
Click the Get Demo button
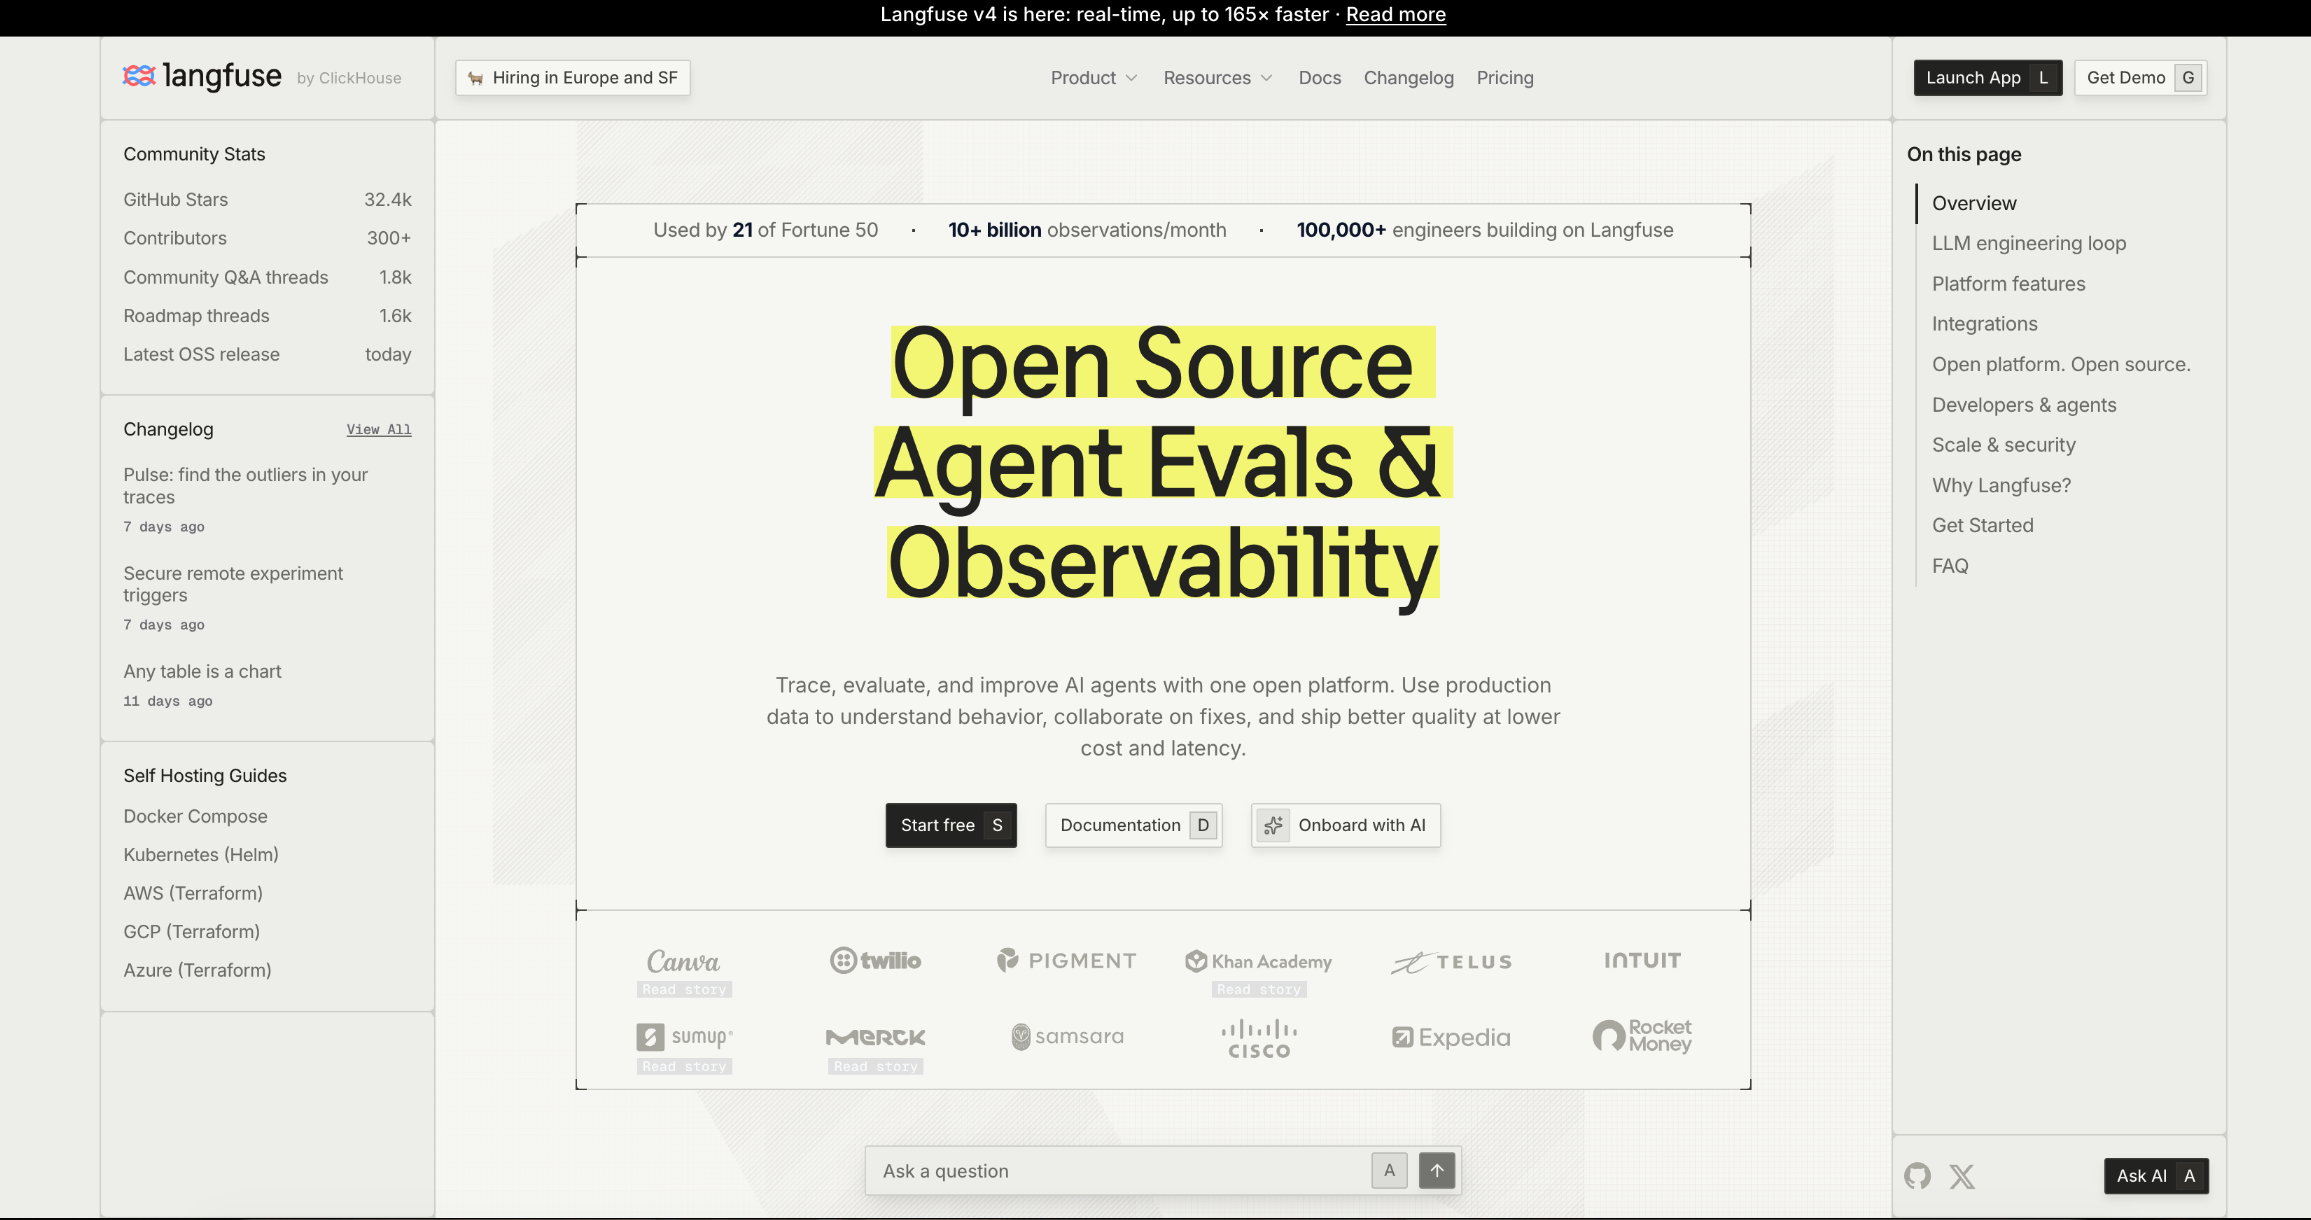(2140, 78)
